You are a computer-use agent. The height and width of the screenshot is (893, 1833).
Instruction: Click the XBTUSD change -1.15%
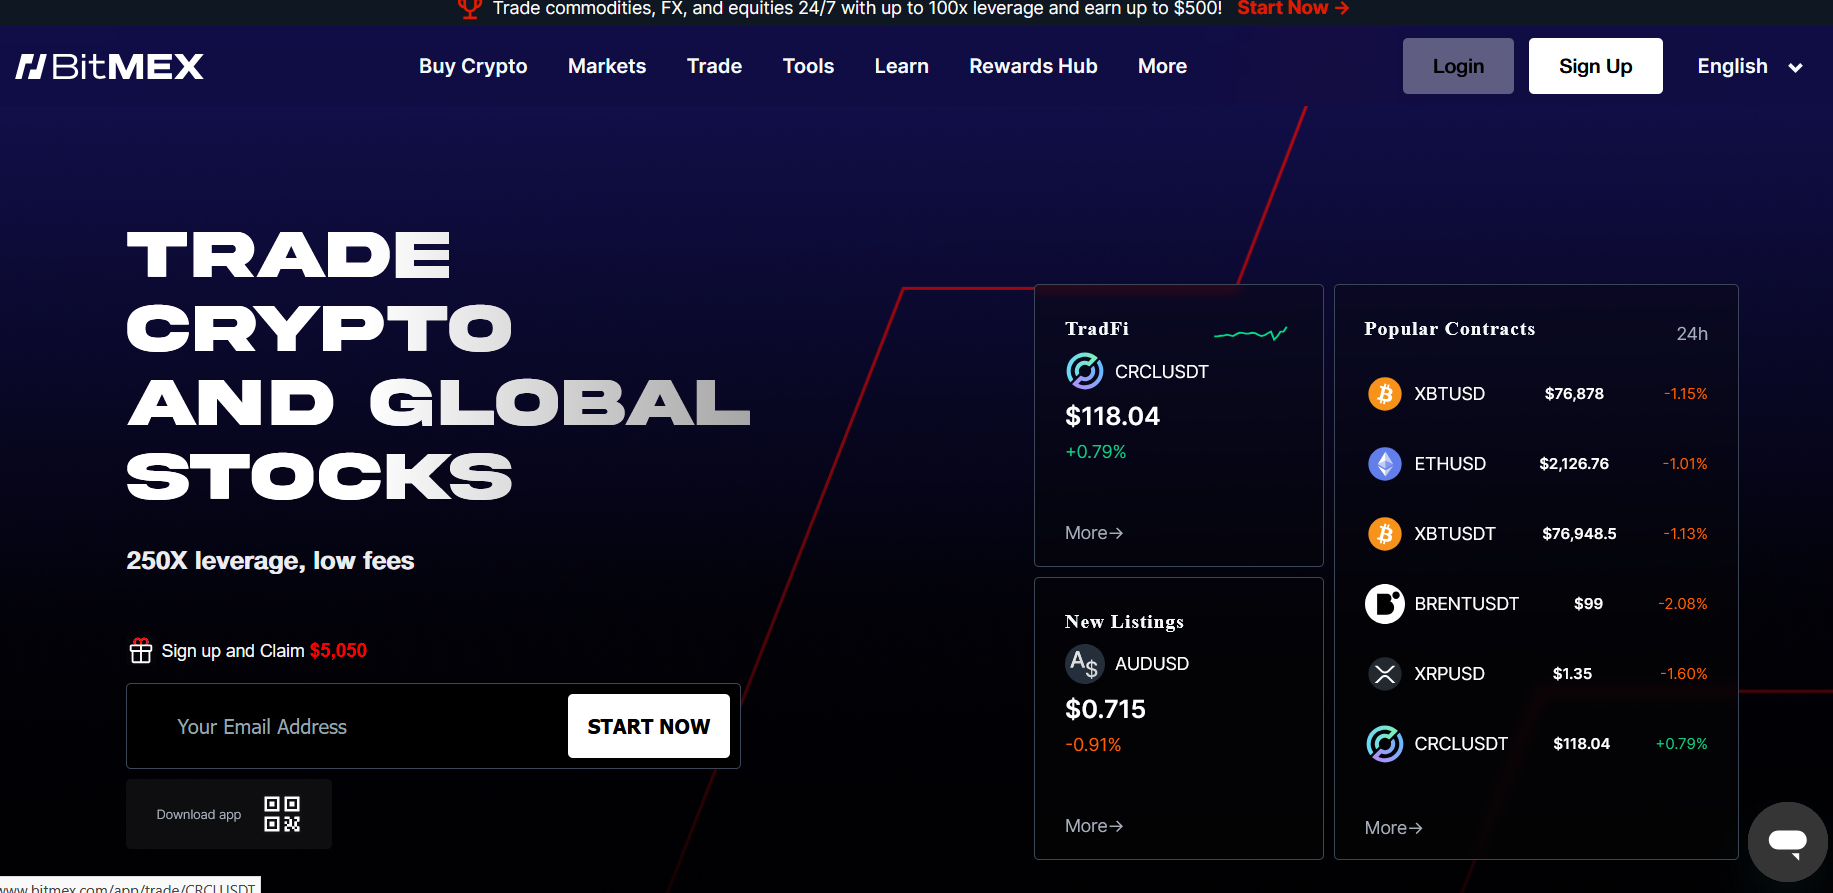[1686, 394]
